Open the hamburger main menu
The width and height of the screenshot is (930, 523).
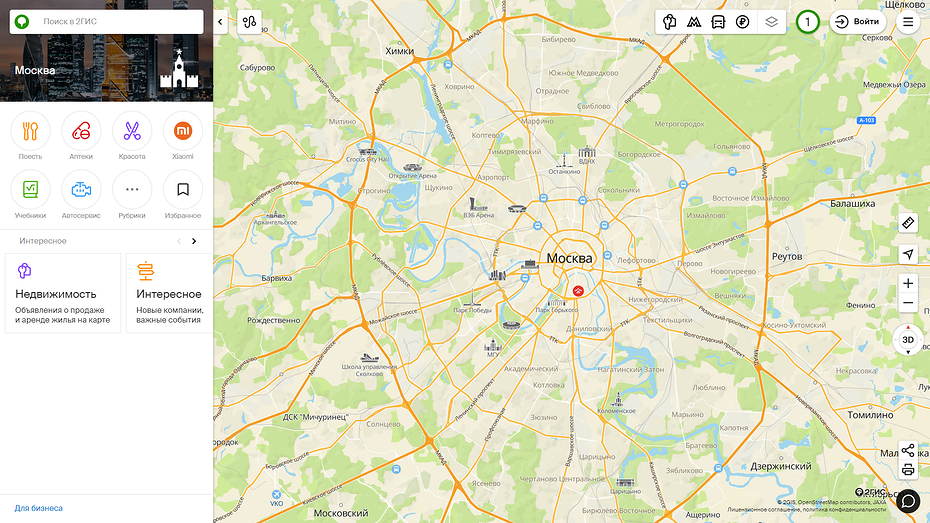(x=908, y=22)
